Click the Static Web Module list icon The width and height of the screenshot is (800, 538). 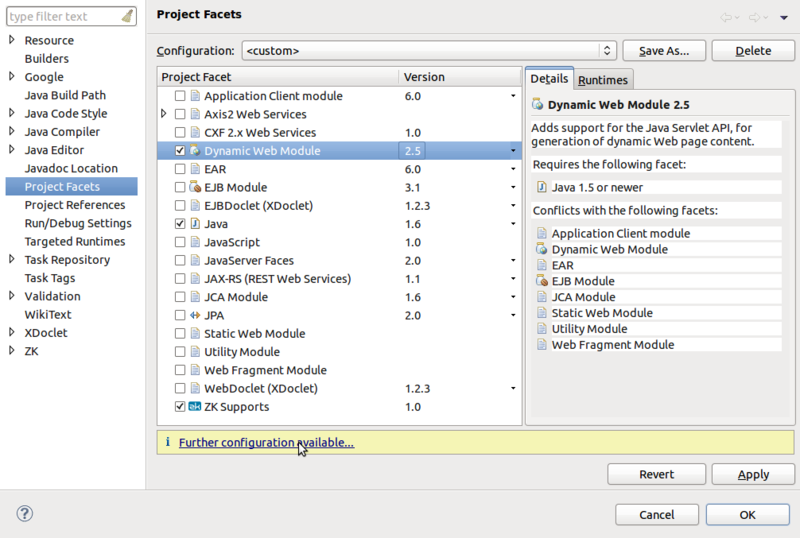click(195, 333)
